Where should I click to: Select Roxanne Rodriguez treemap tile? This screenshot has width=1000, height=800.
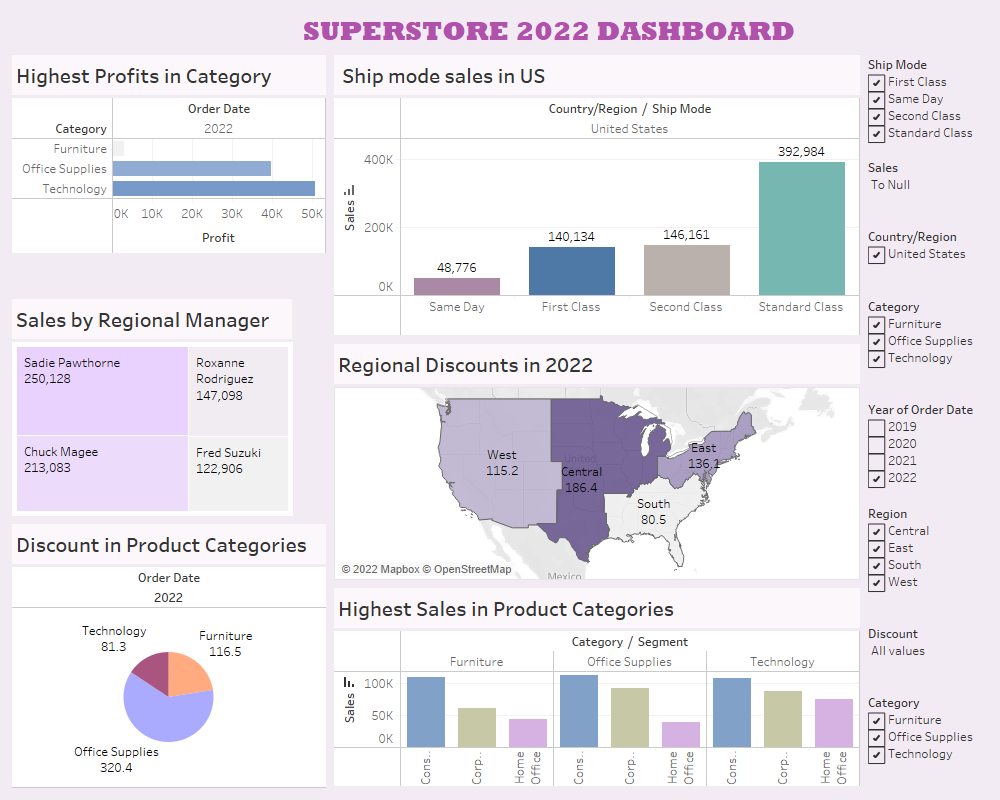[x=238, y=391]
